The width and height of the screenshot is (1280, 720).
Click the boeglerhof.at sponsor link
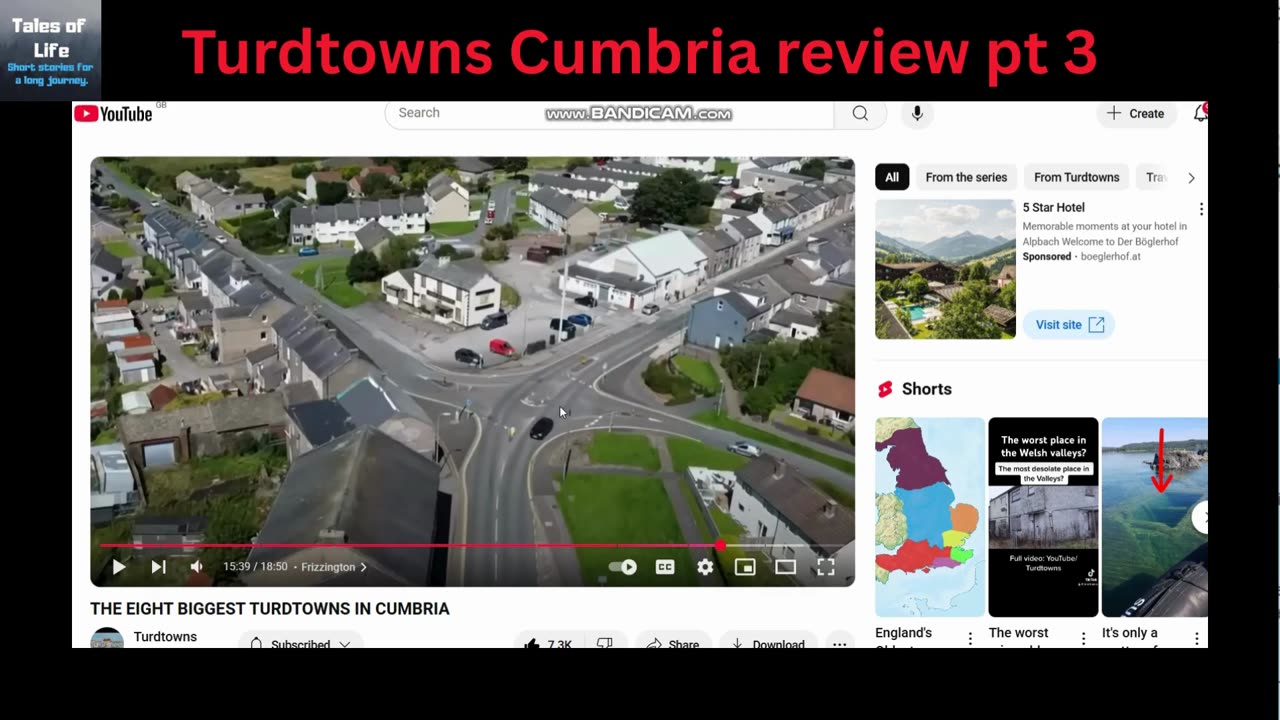(x=1108, y=257)
